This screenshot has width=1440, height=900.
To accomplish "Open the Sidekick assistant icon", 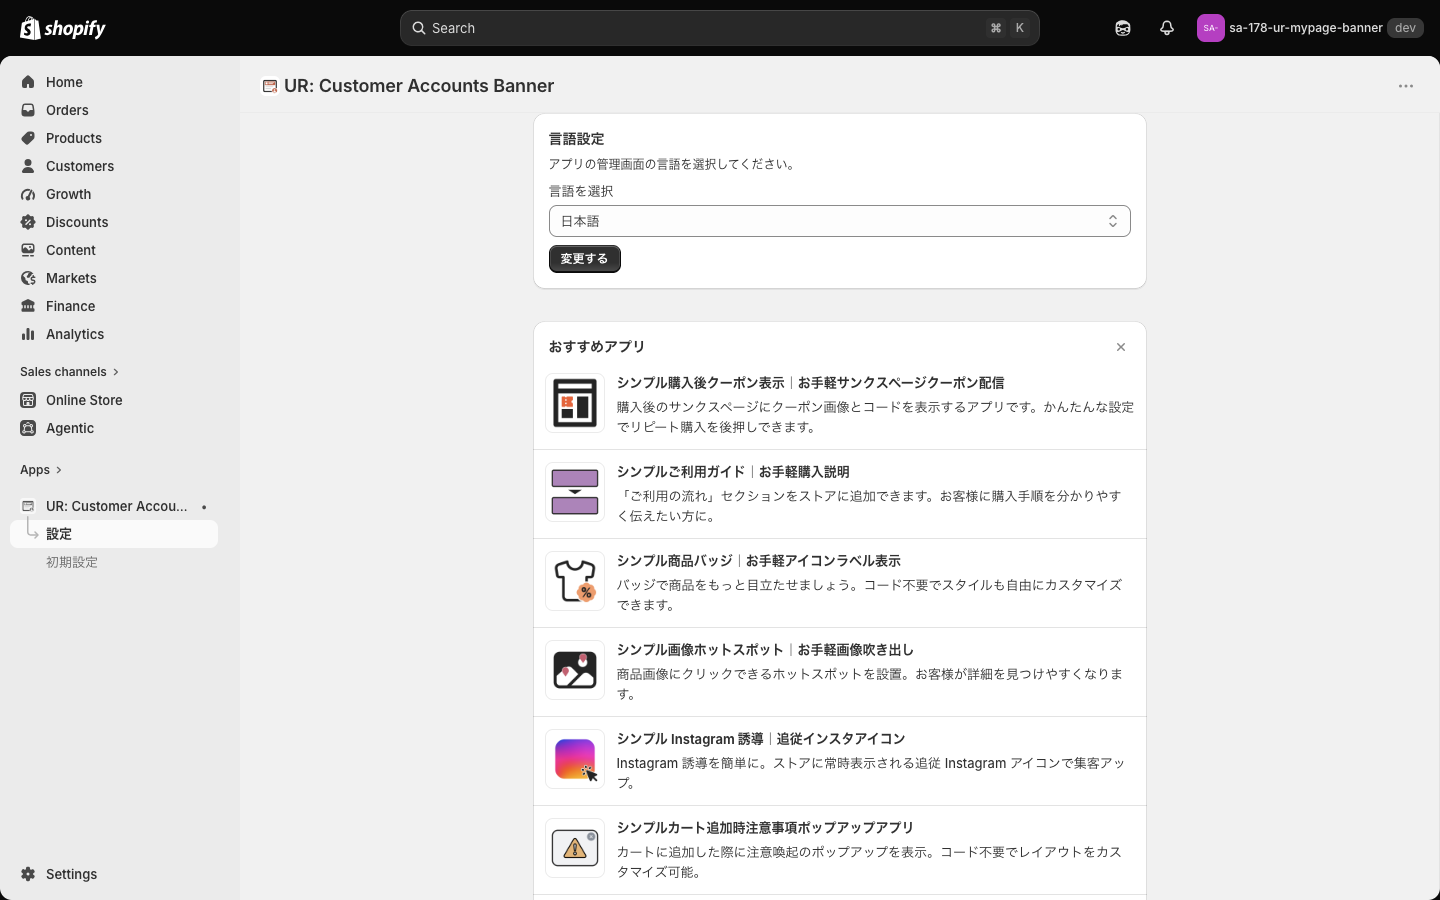I will [1123, 28].
